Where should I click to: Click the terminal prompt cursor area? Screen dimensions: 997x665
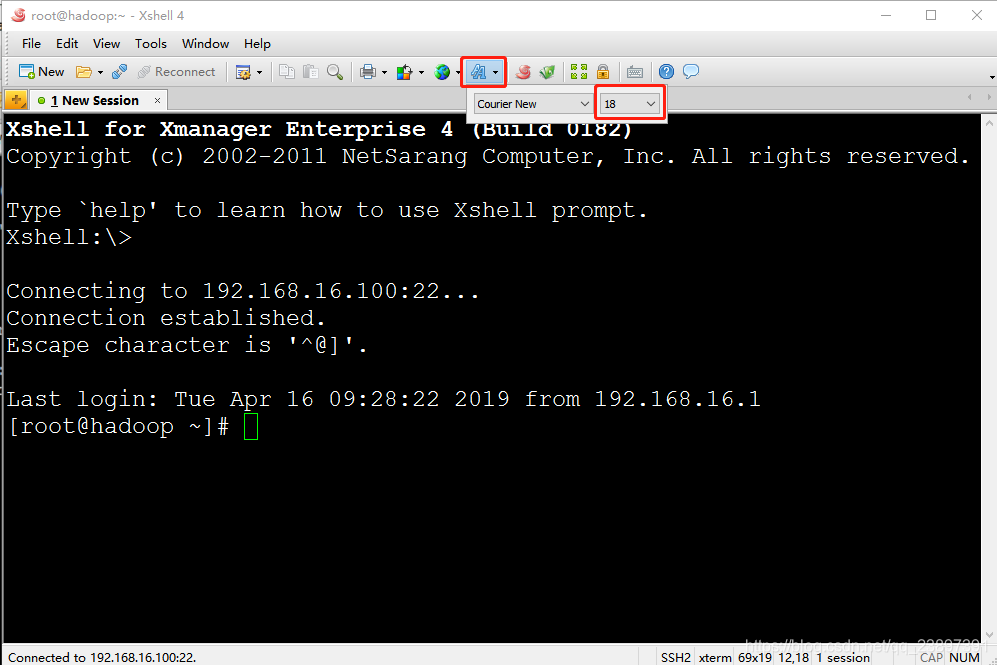[x=251, y=427]
